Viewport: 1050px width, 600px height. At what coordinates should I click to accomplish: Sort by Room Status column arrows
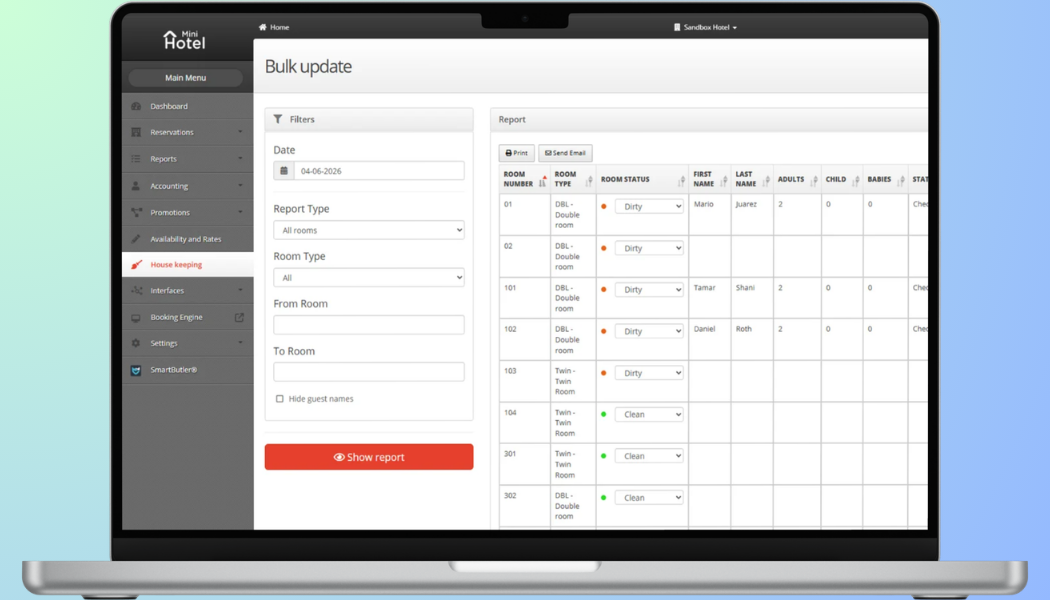681,179
